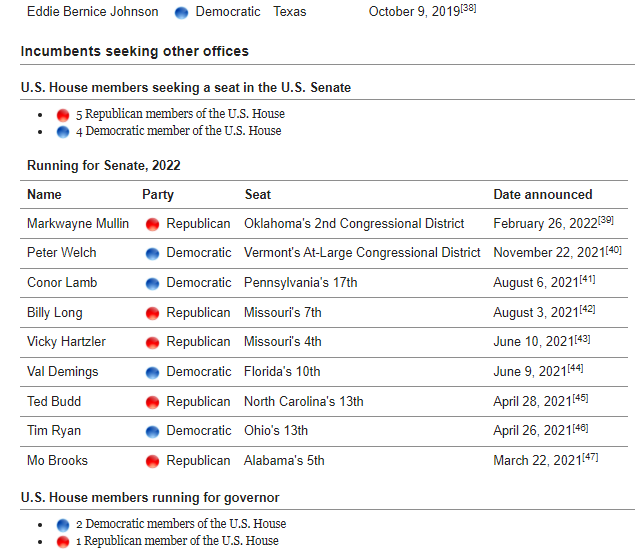Open citation [41] after August 6, 2021
The width and height of the screenshot is (635, 557).
(x=587, y=279)
